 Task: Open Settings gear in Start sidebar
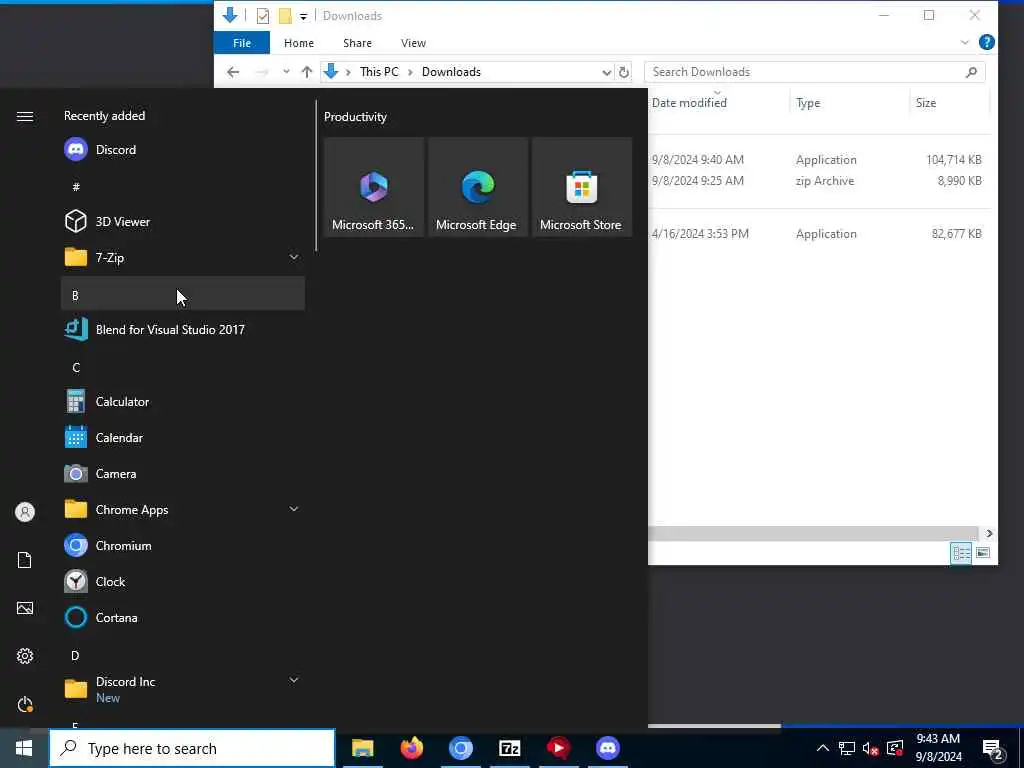click(25, 656)
